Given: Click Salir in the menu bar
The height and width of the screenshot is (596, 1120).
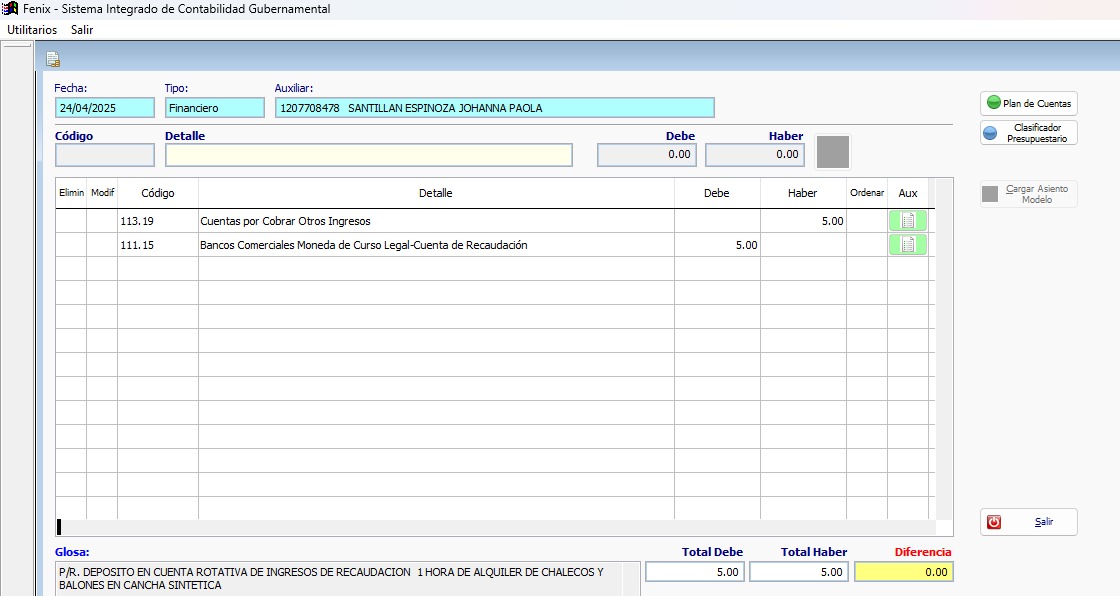Looking at the screenshot, I should [x=82, y=30].
